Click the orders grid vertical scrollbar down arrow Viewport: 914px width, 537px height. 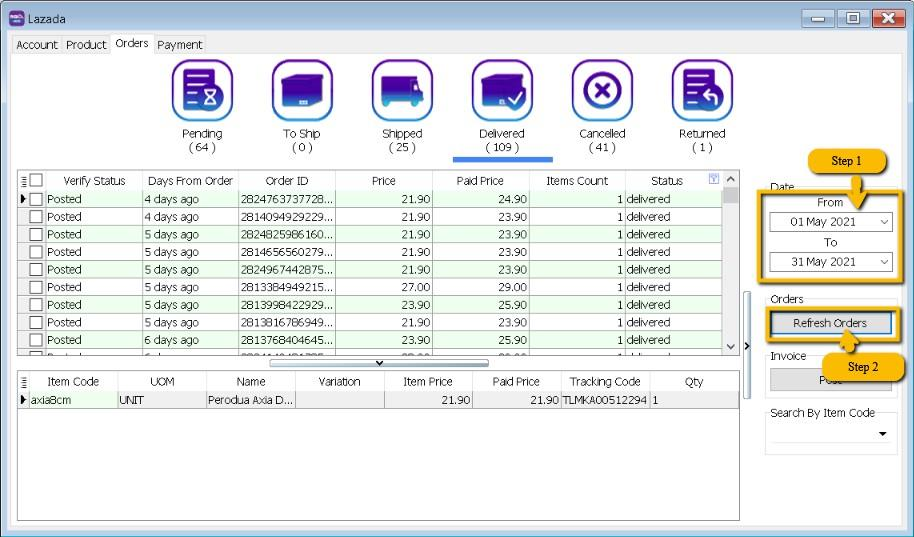pos(731,346)
